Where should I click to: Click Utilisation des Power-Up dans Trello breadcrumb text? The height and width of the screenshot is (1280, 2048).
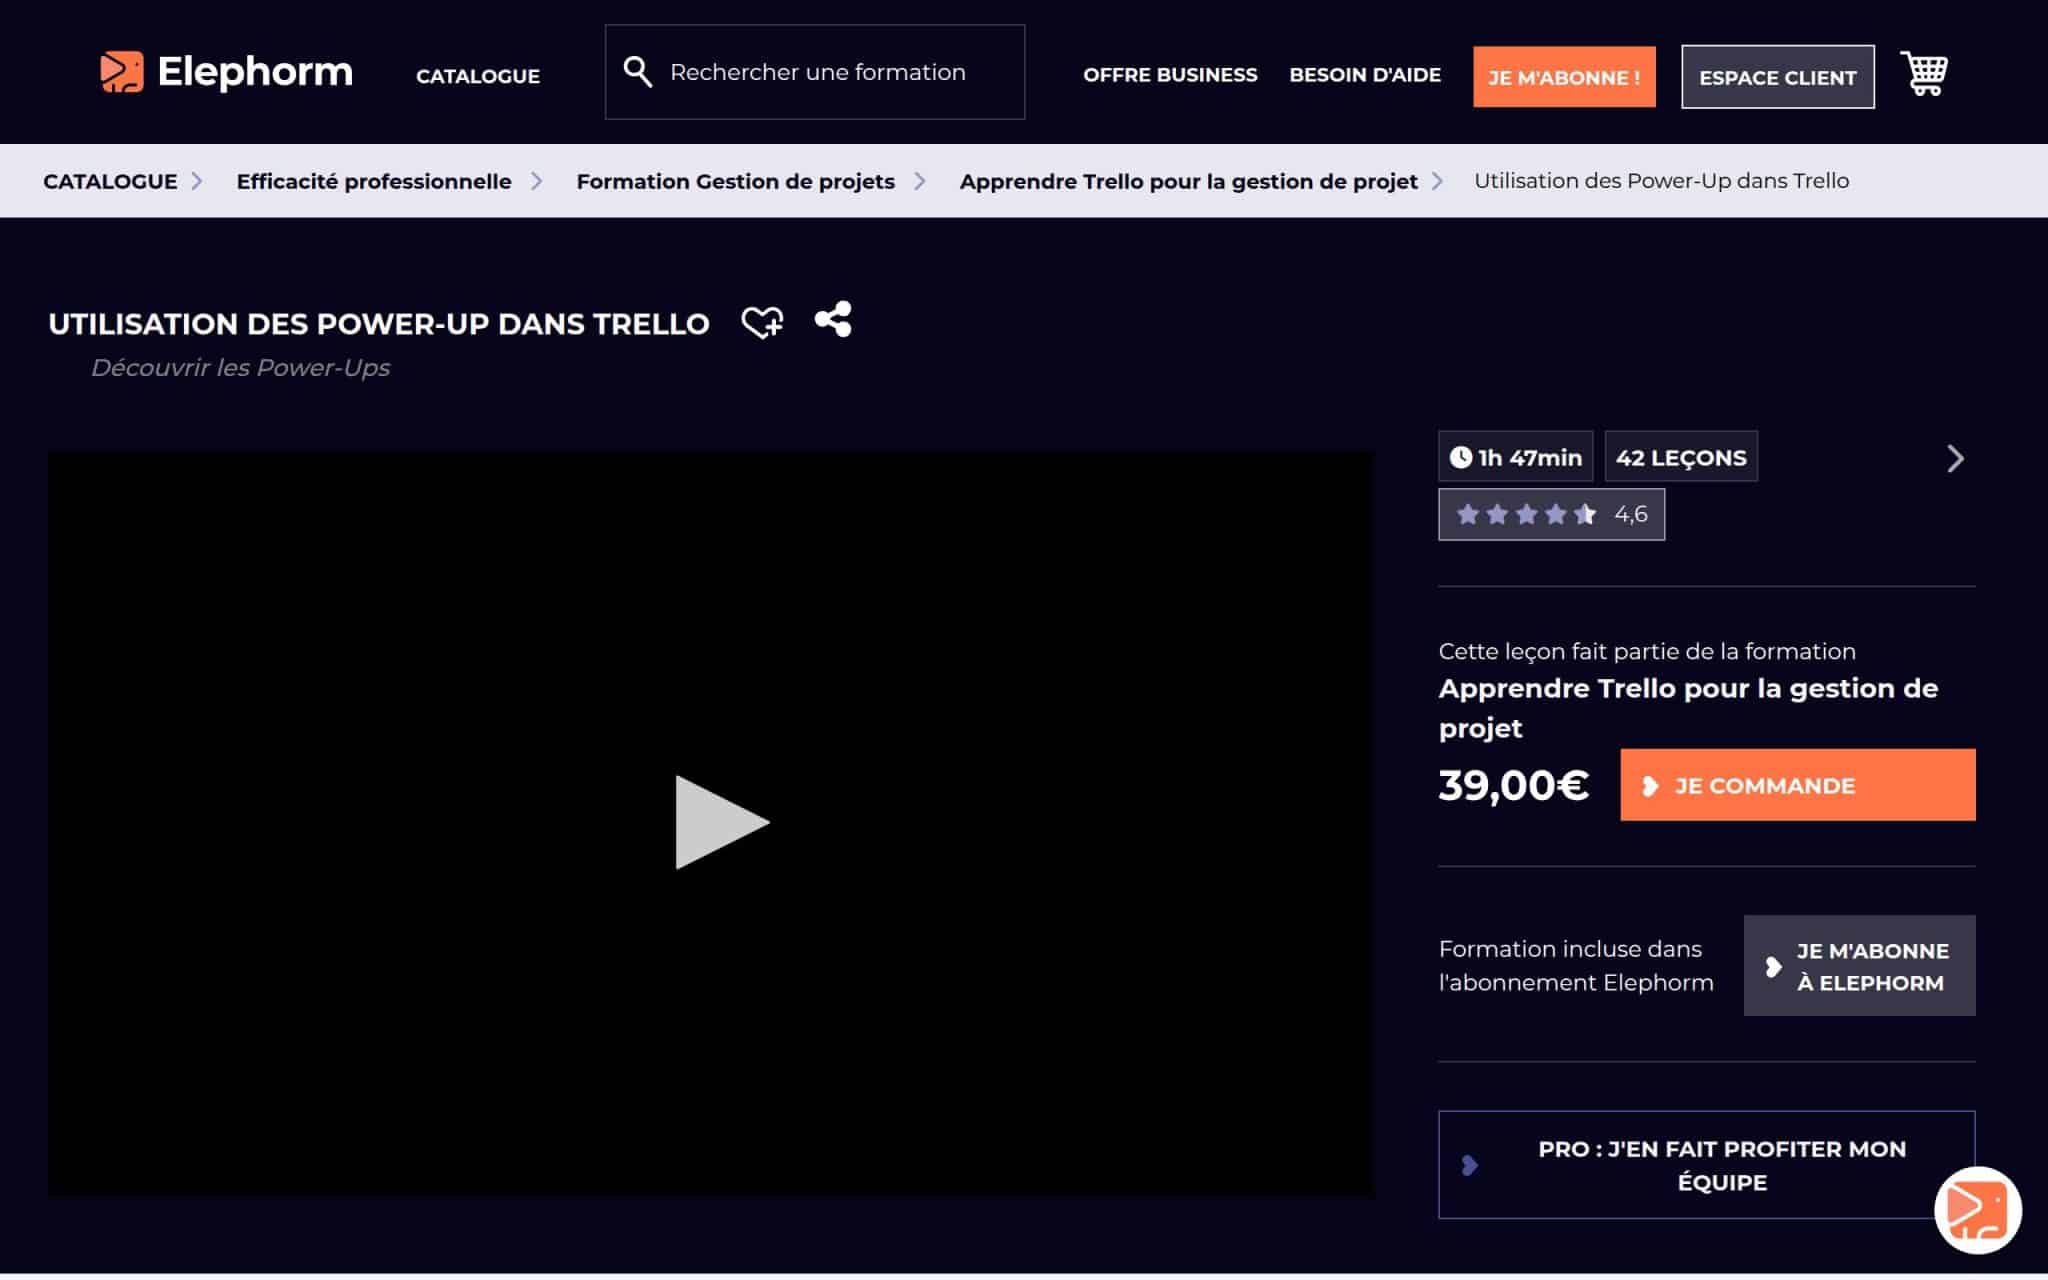tap(1661, 181)
